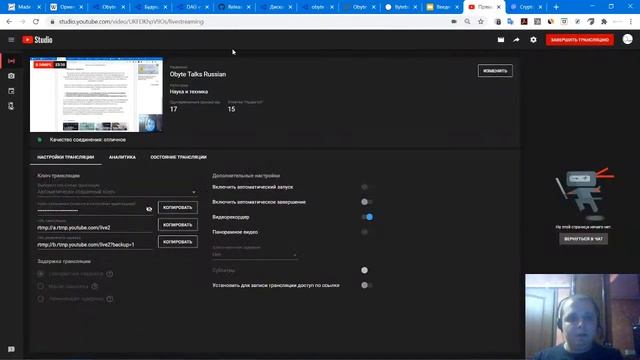The image size is (640, 360).
Task: Switch to the 'АНАЛИТИКА' tab
Action: [x=122, y=157]
